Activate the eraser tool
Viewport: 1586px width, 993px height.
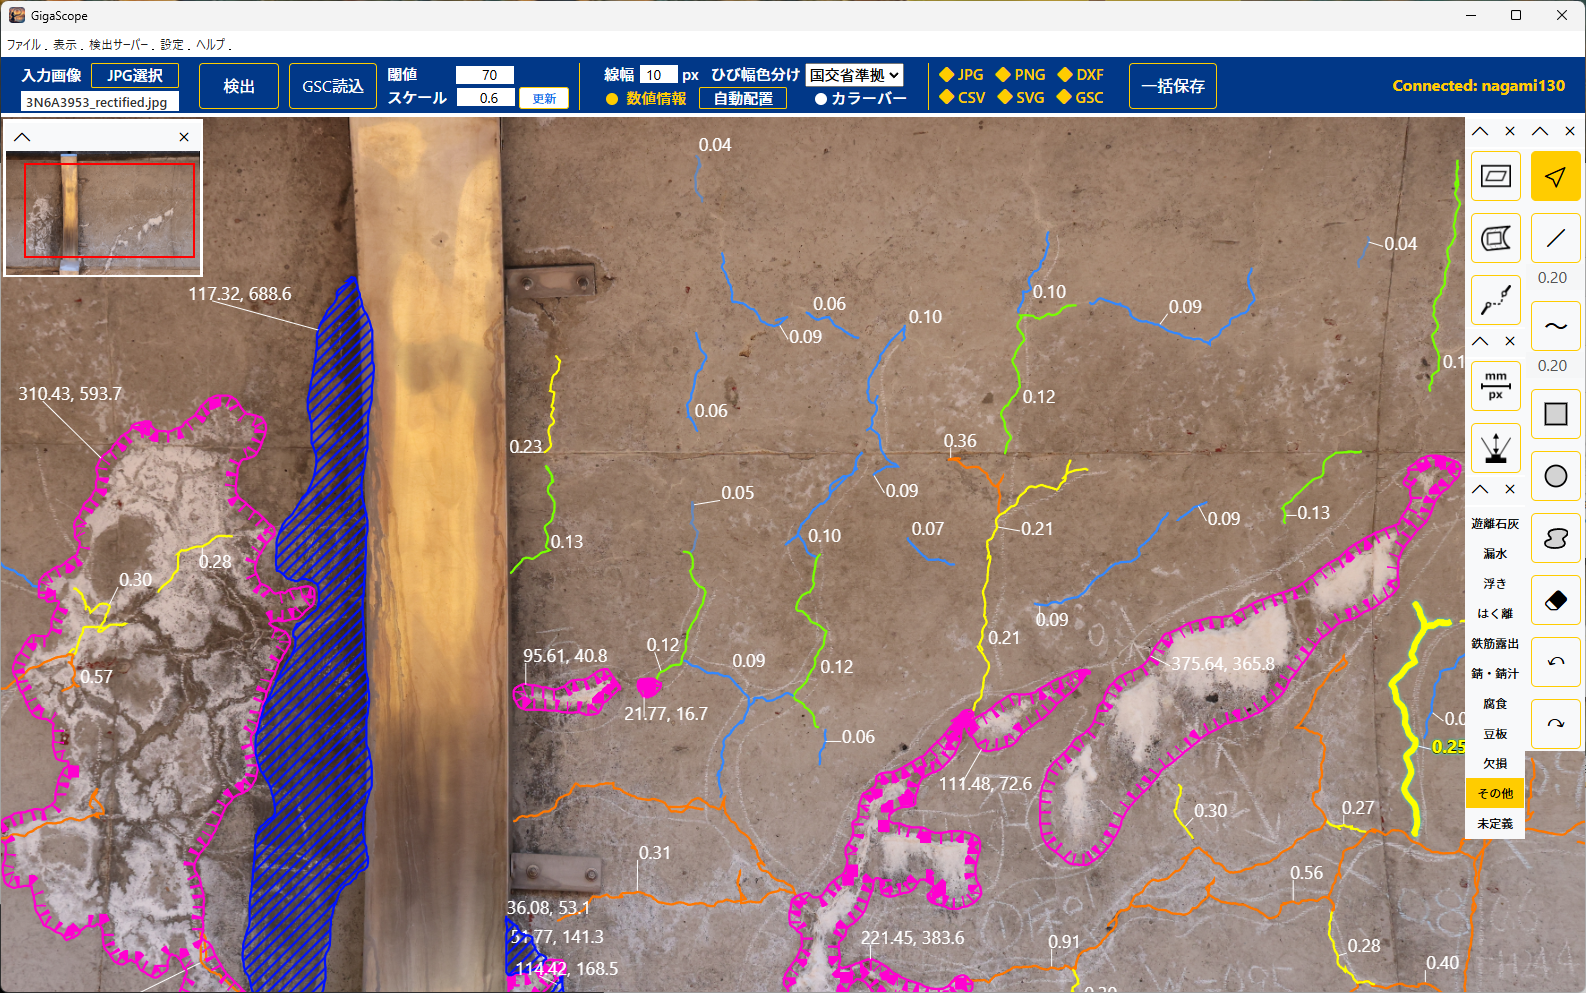1555,600
